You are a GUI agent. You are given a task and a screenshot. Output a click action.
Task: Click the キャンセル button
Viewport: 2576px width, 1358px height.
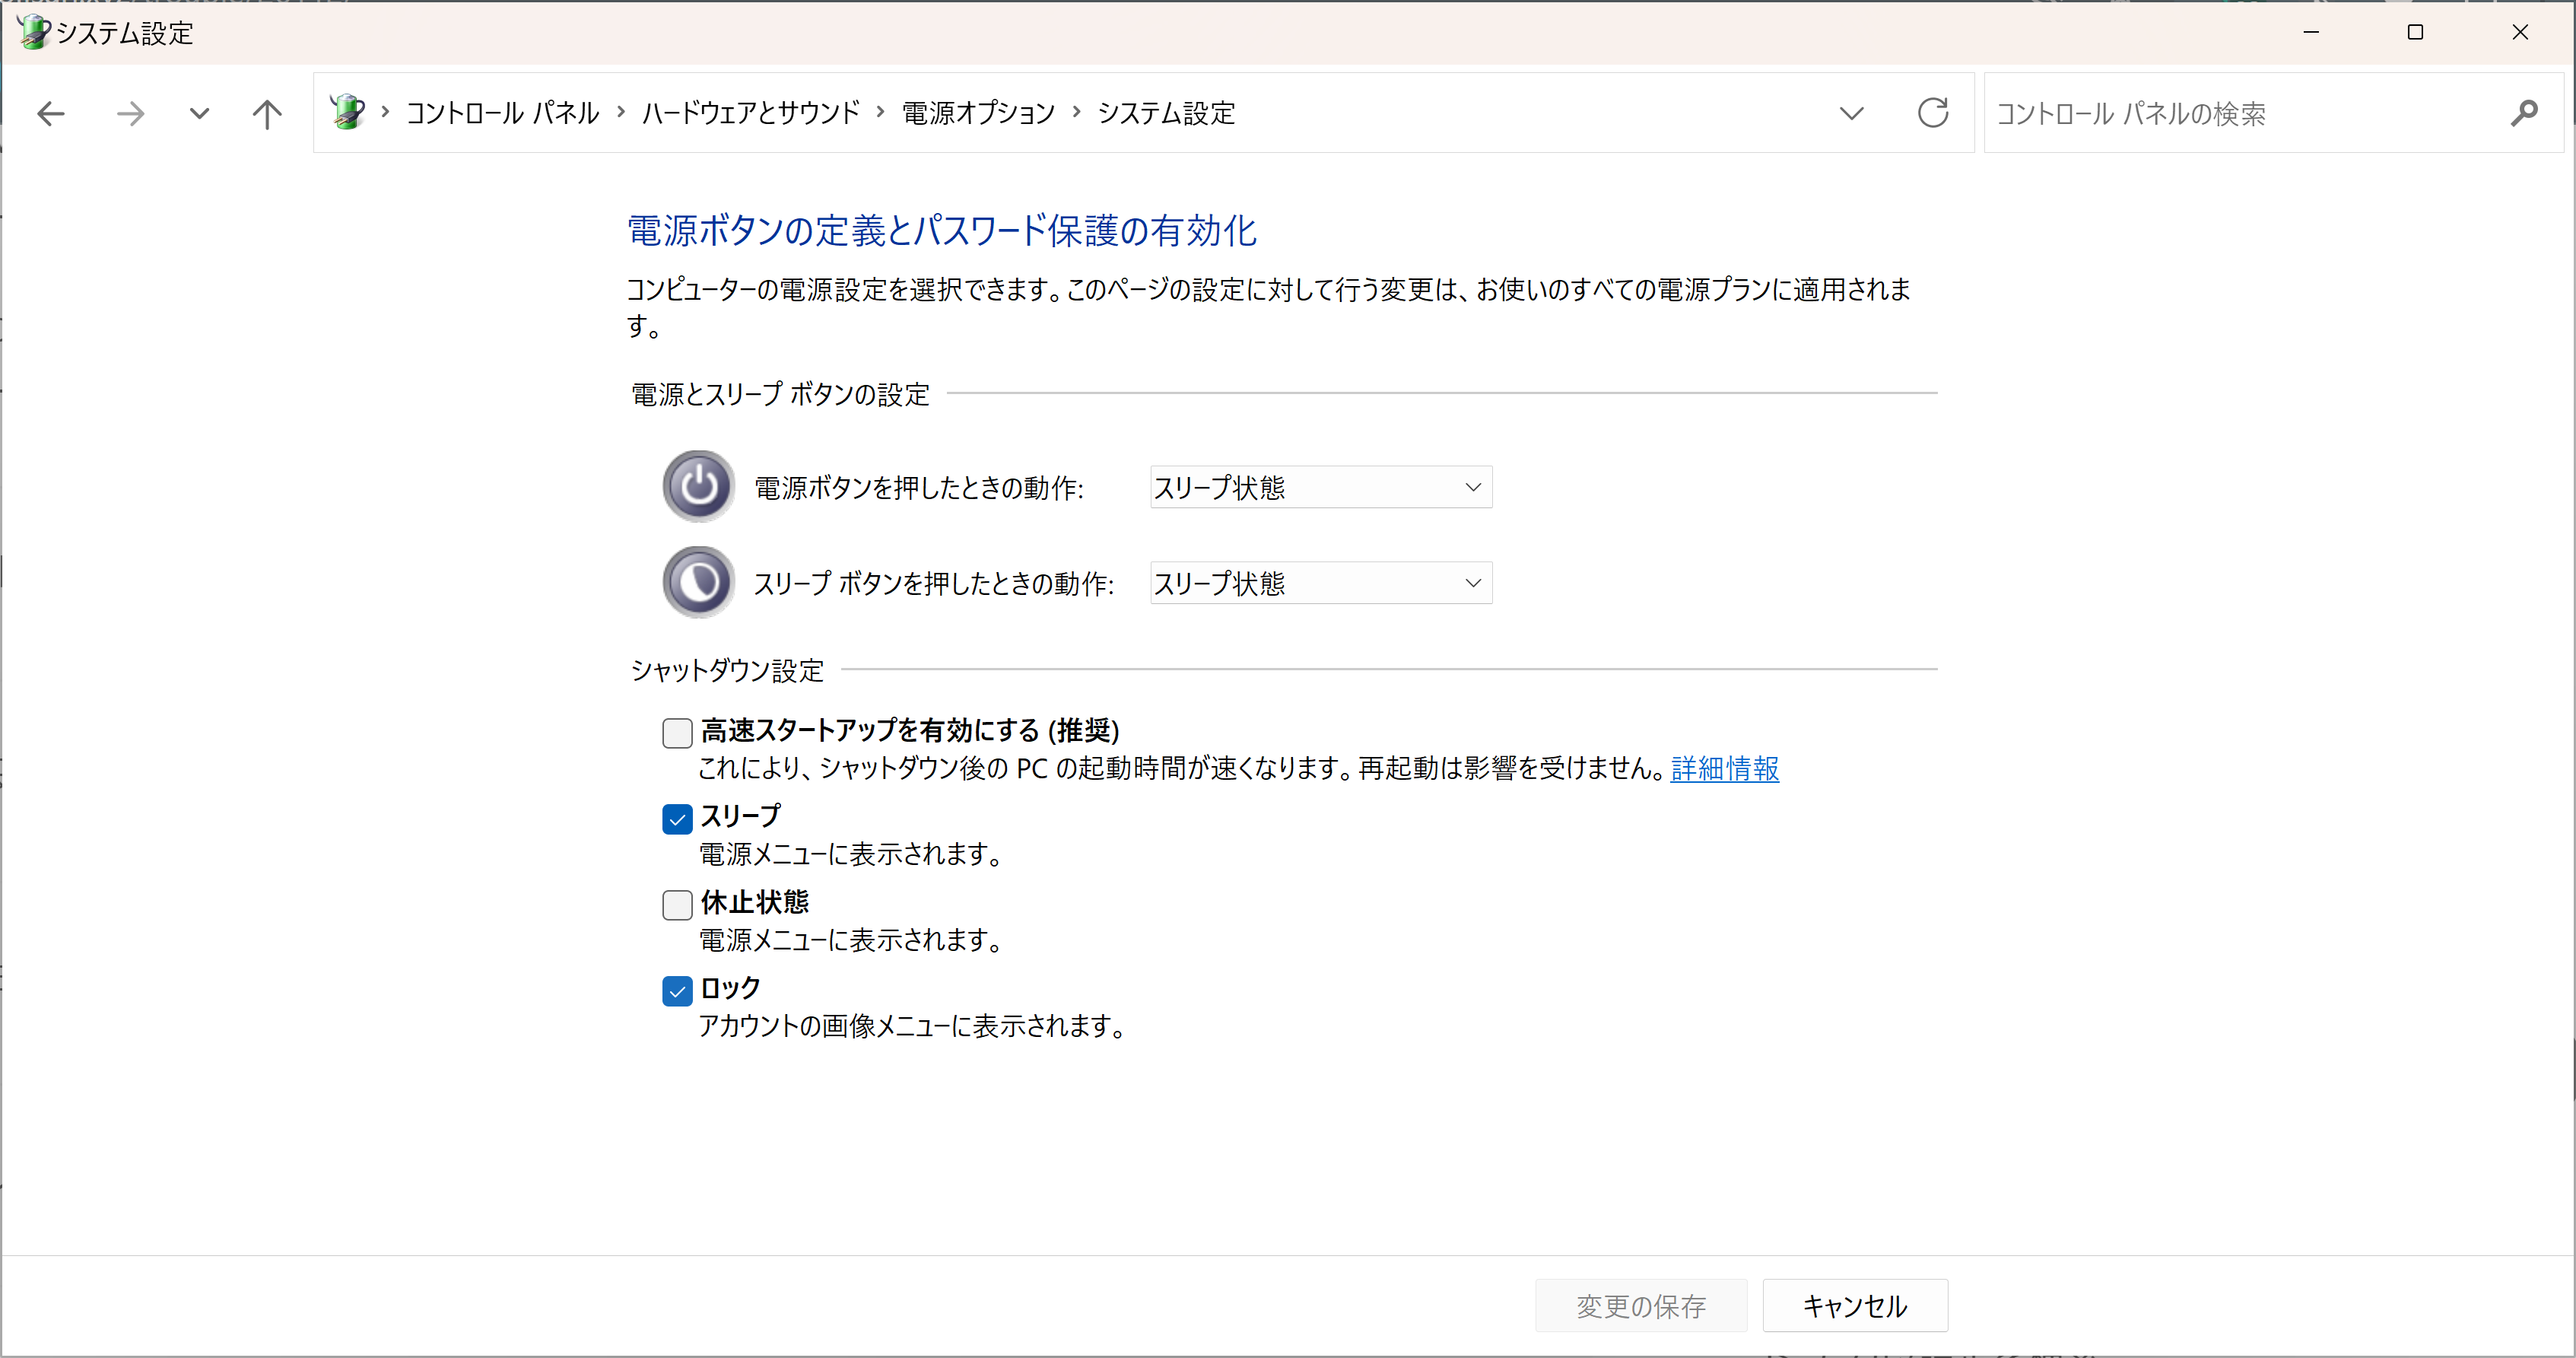click(x=1854, y=1306)
